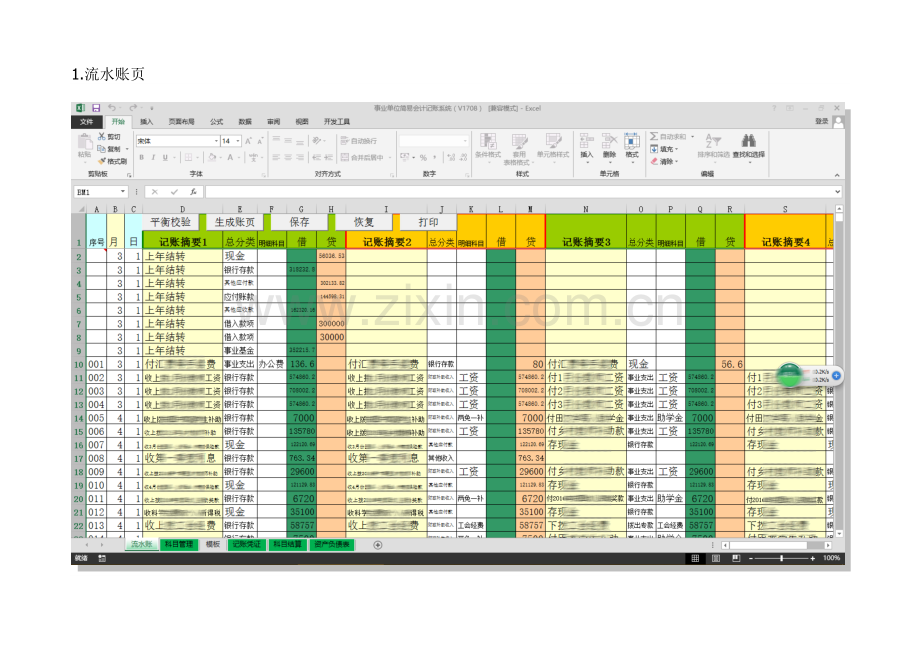The height and width of the screenshot is (651, 920).
Task: Click the AutoSum (自动求和) sigma icon
Action: pos(654,137)
